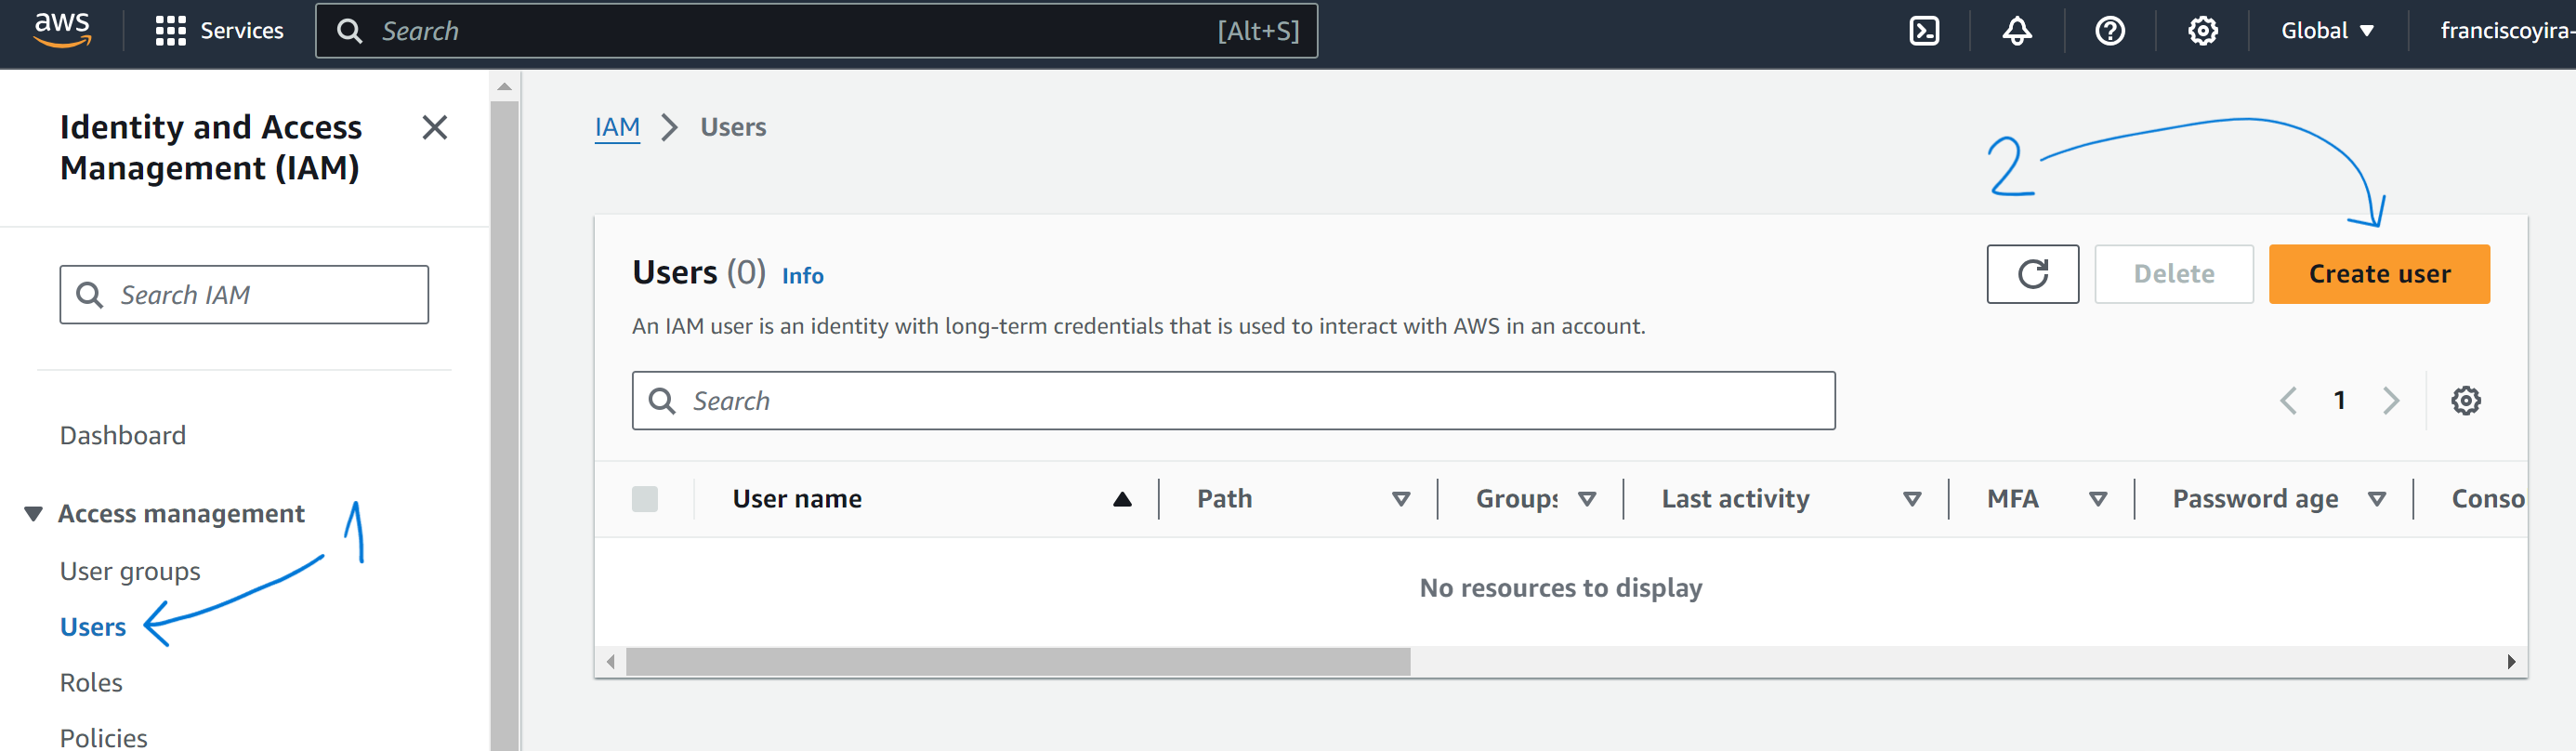Click the sidebar scroll up arrow
This screenshot has width=2576, height=751.
[x=505, y=87]
